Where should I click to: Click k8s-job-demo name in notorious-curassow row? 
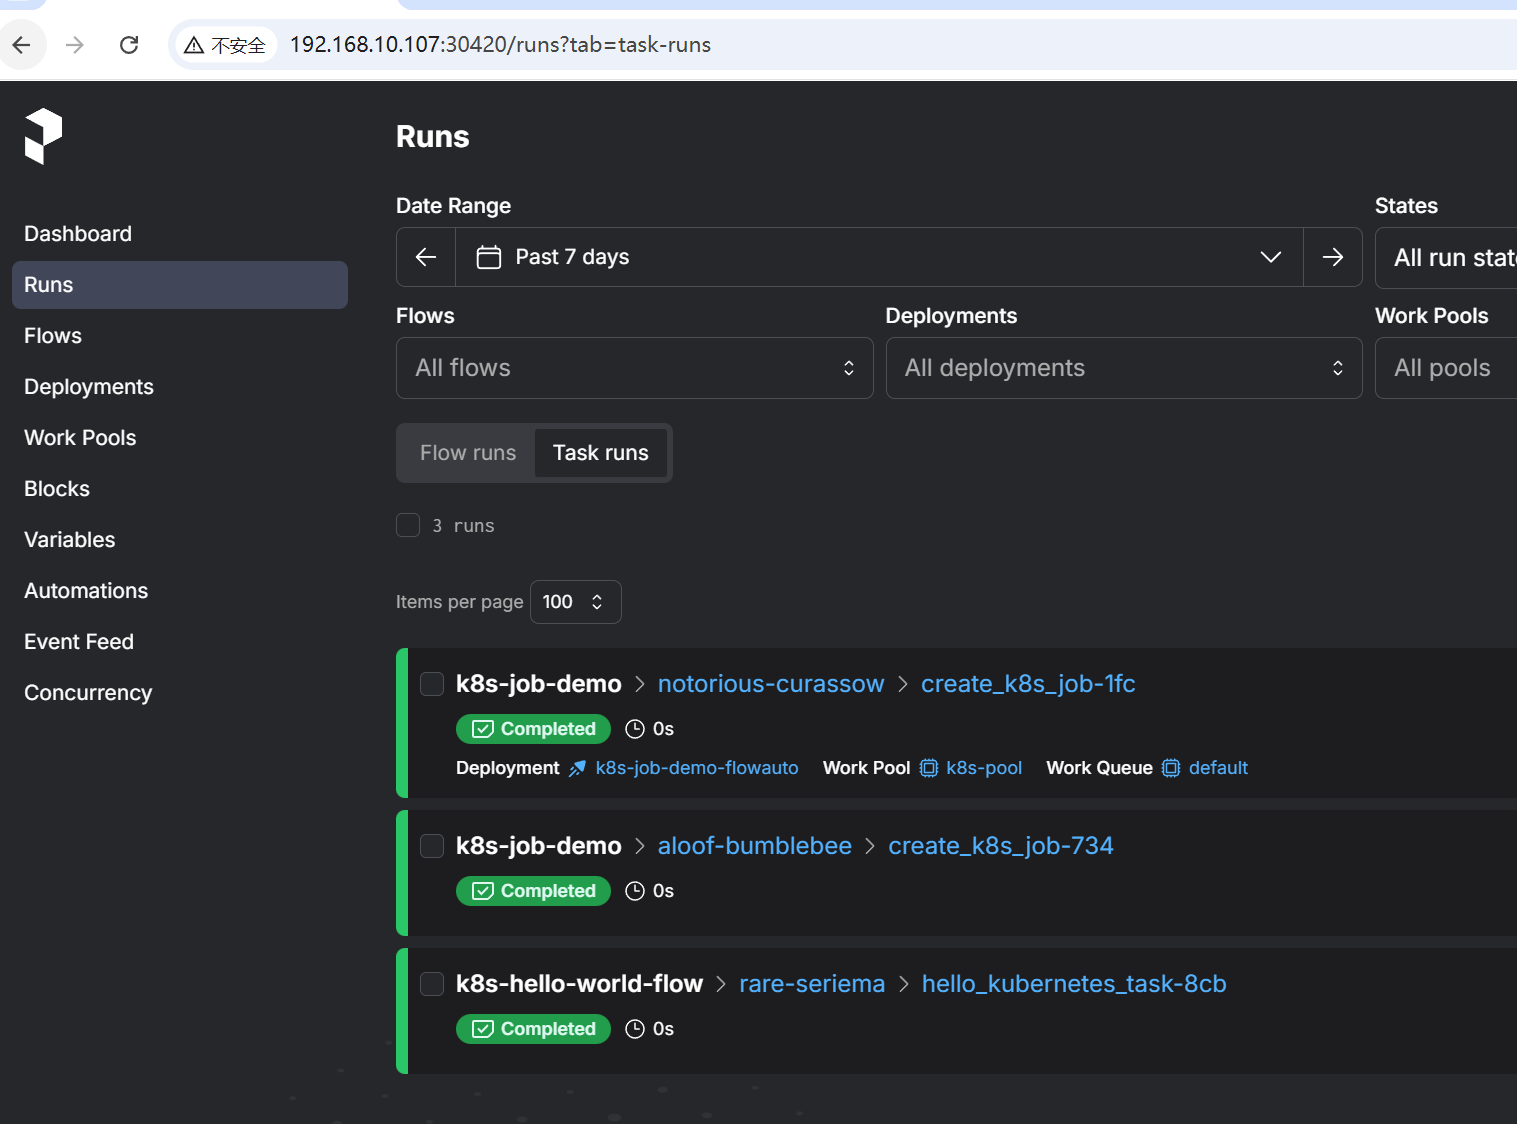pos(539,684)
